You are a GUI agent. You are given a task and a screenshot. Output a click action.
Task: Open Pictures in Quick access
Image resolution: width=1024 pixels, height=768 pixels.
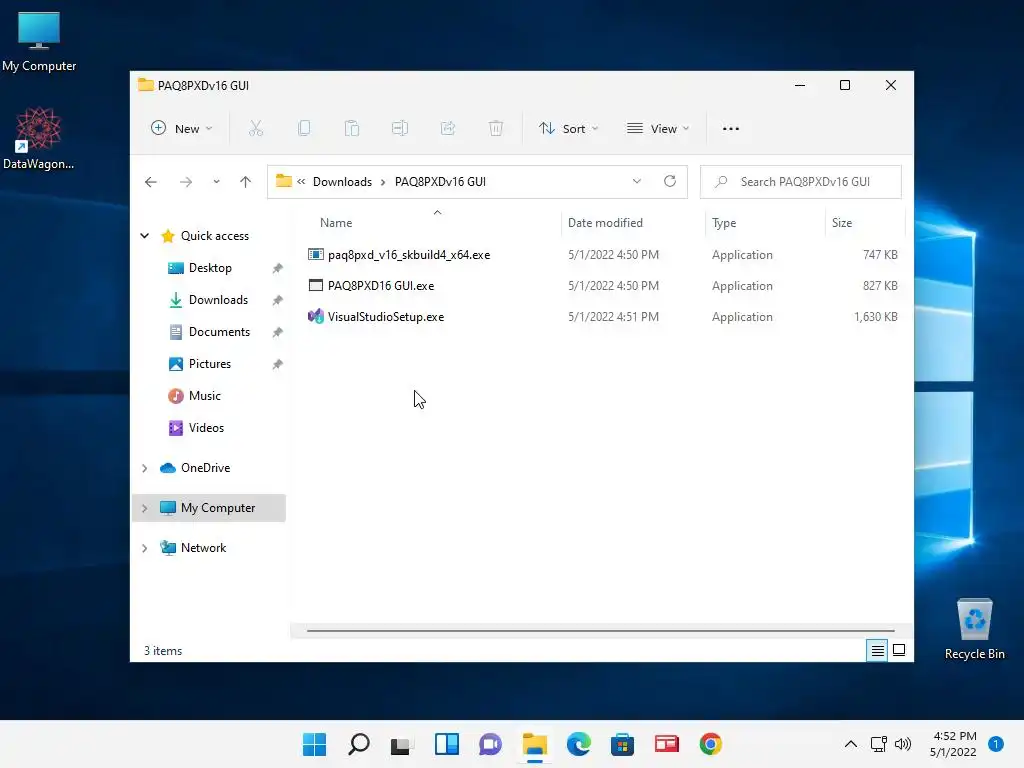(210, 364)
